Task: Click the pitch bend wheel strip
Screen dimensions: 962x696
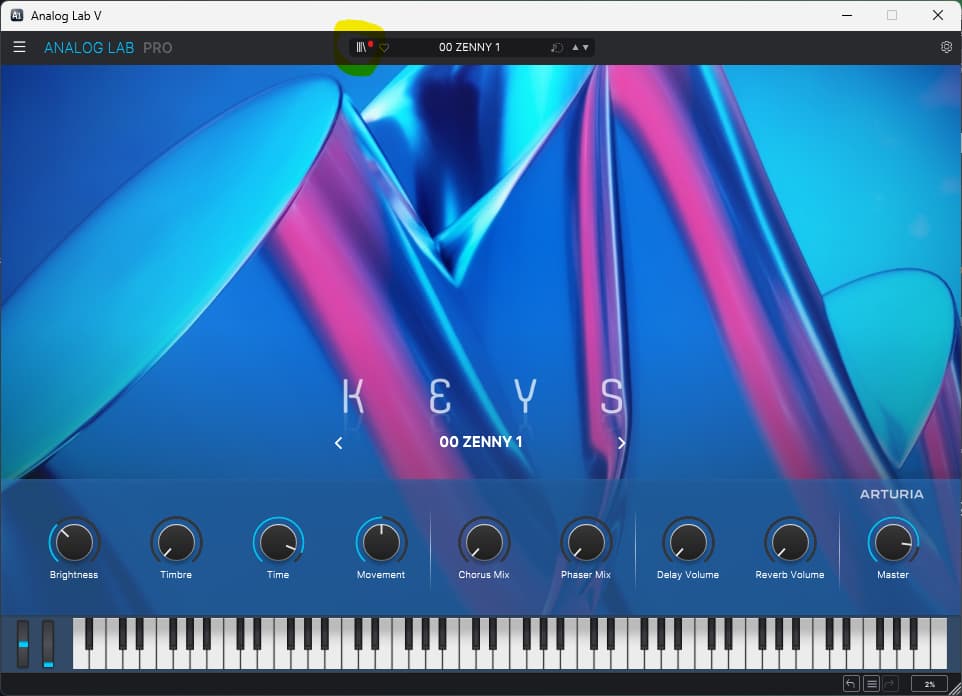Action: pyautogui.click(x=23, y=644)
